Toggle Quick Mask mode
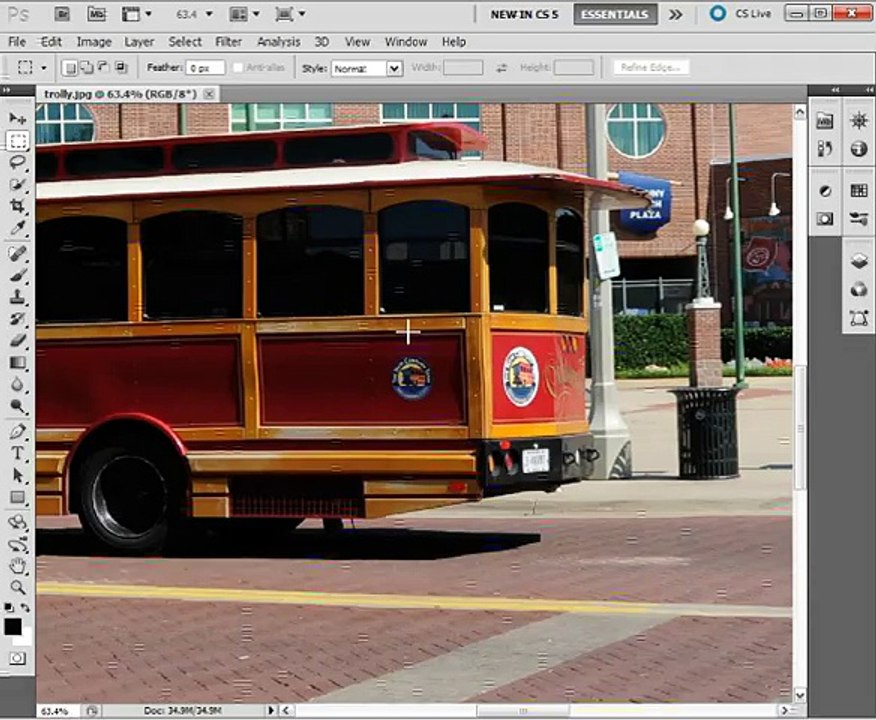Image resolution: width=876 pixels, height=720 pixels. (17, 658)
